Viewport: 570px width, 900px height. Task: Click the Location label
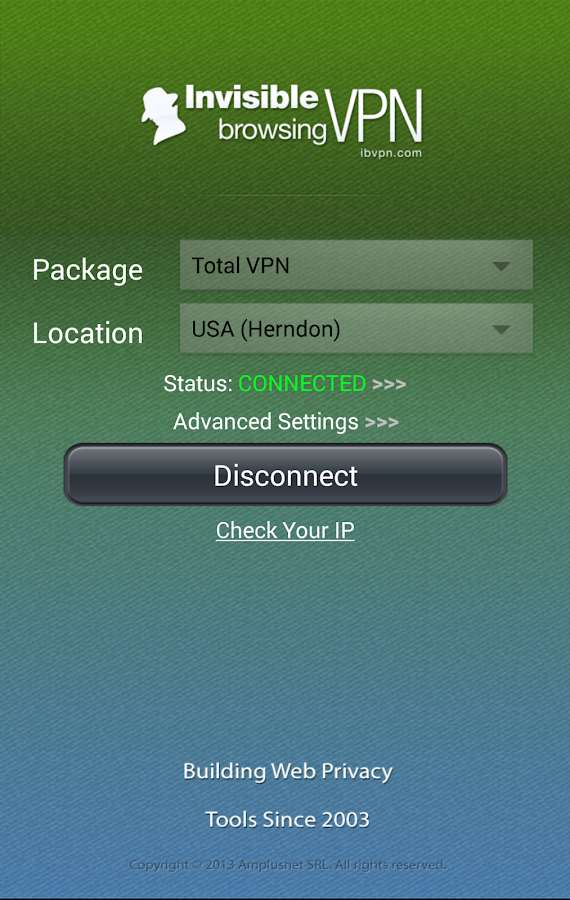(x=87, y=333)
